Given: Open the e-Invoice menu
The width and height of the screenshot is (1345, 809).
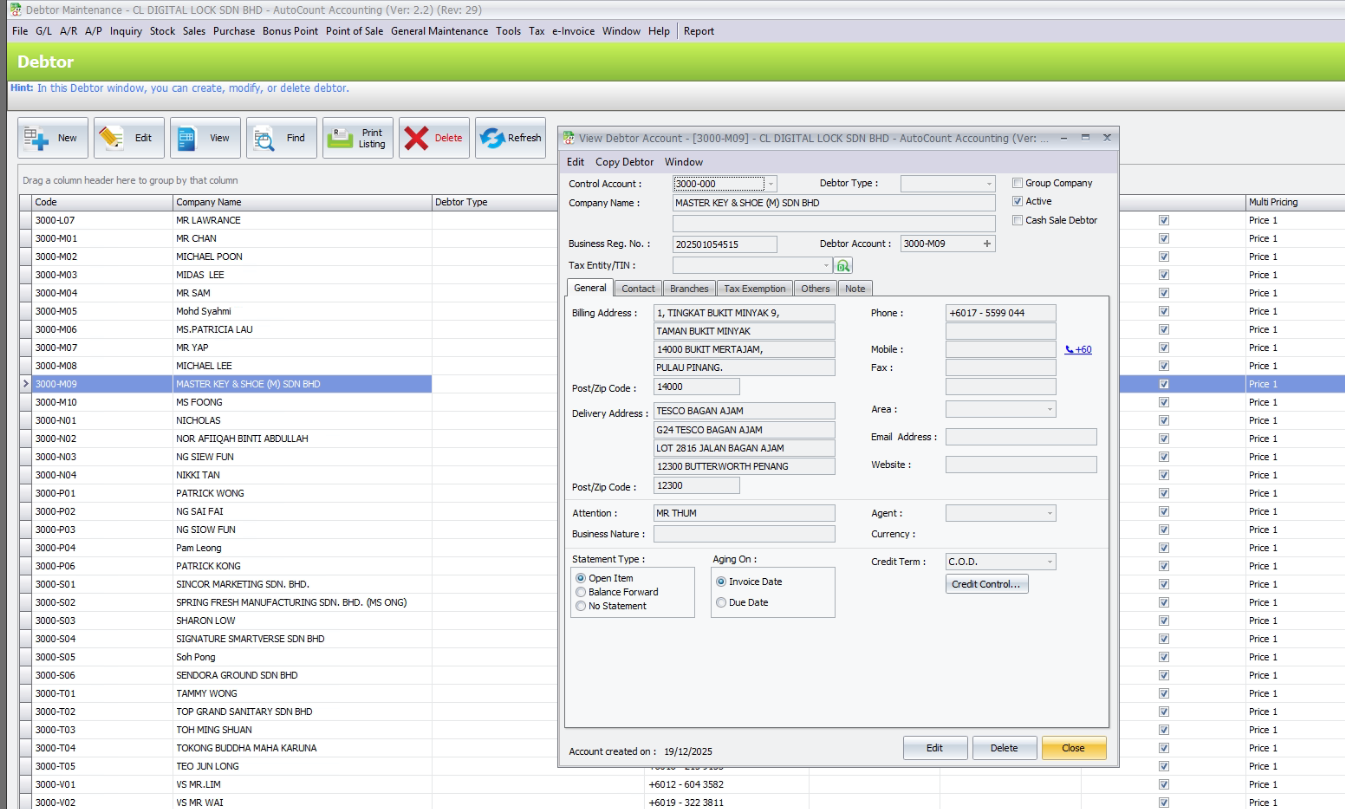Looking at the screenshot, I should click(573, 31).
